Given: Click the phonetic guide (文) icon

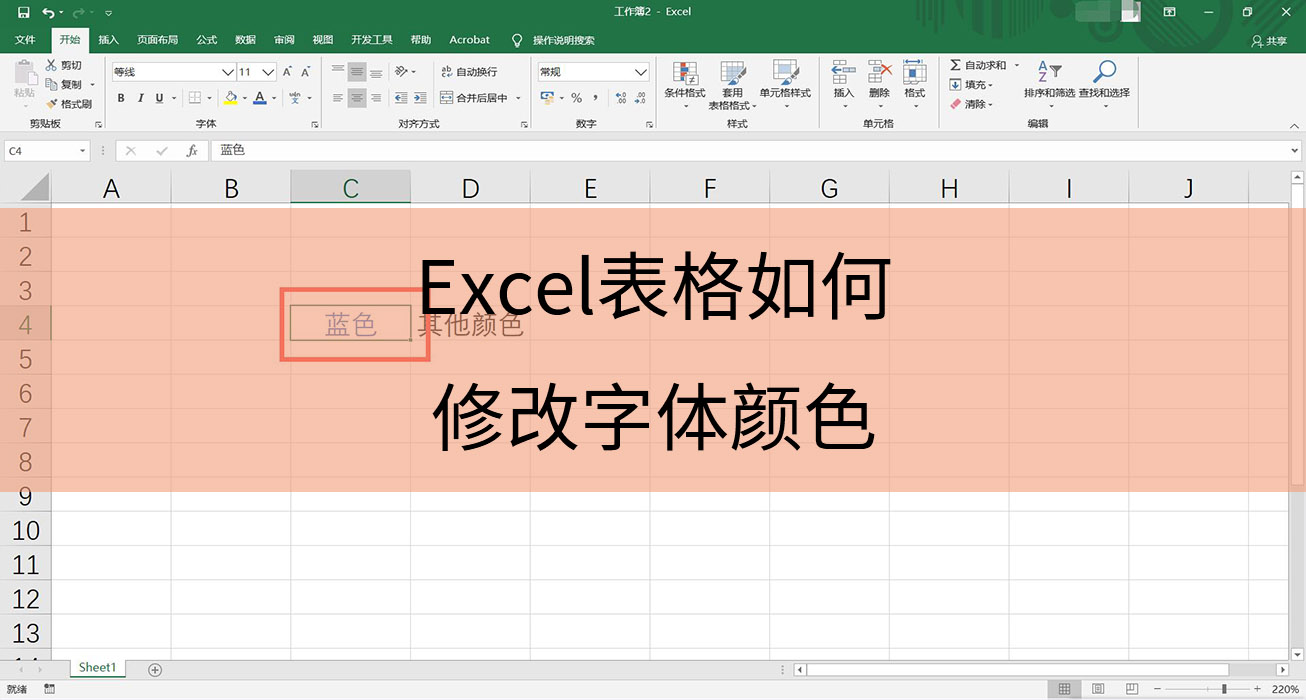Looking at the screenshot, I should [x=294, y=98].
